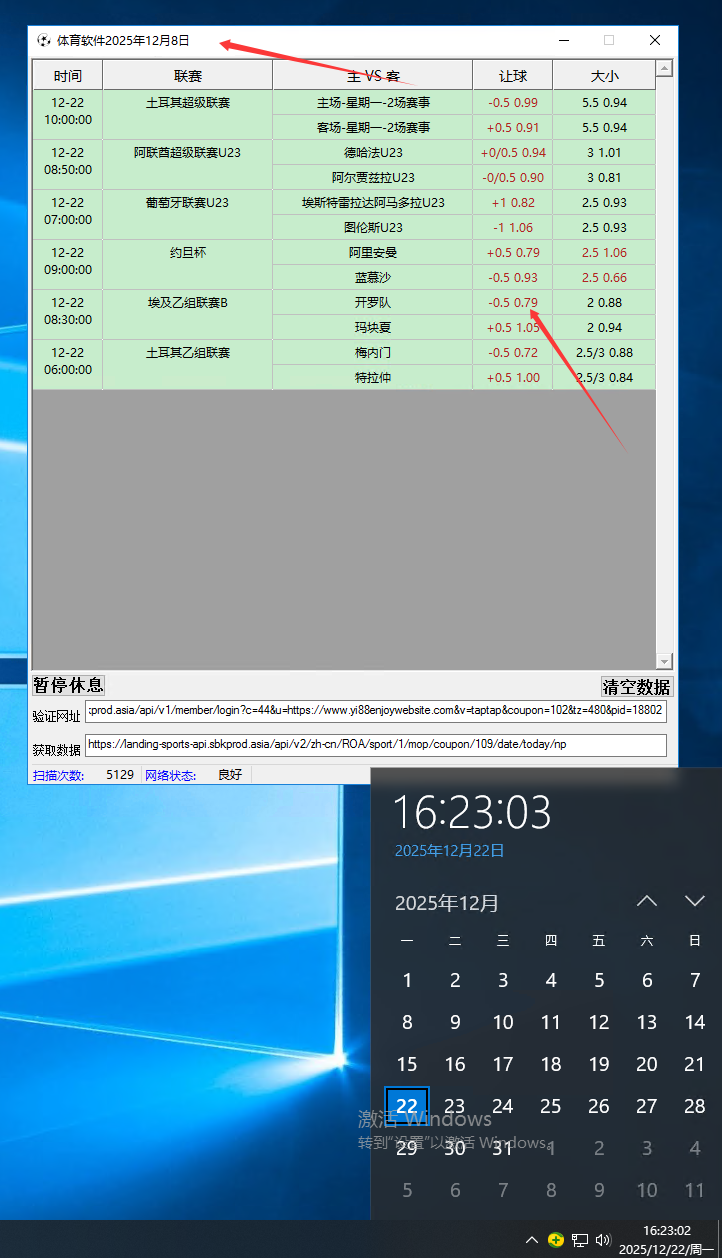Click the 暂停休息 button
The height and width of the screenshot is (1258, 722).
[68, 685]
